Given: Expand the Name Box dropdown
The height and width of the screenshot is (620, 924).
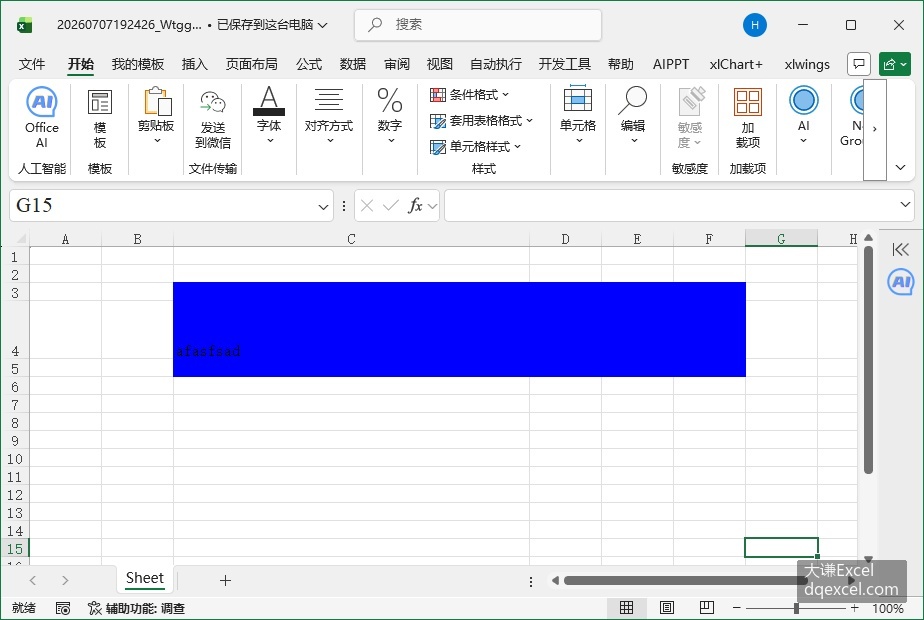Looking at the screenshot, I should 323,206.
